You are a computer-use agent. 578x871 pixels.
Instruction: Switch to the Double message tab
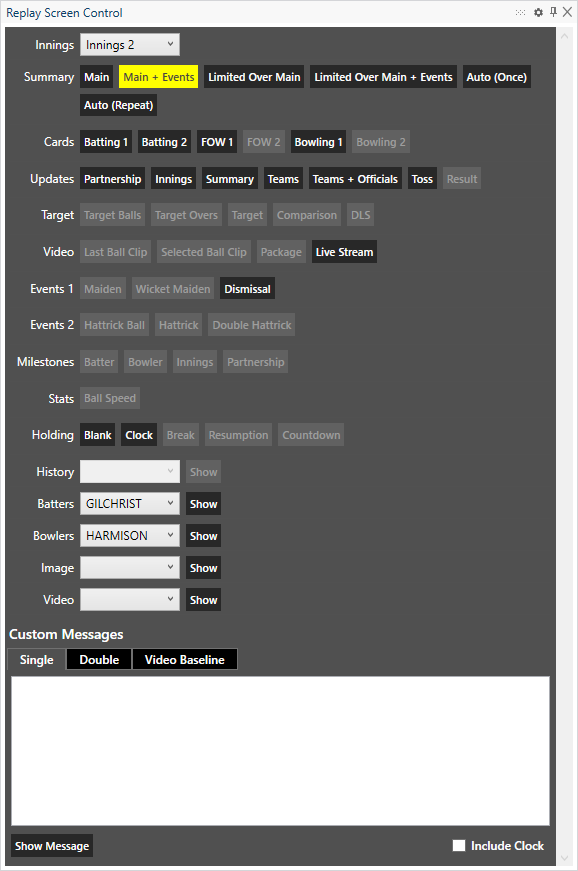[x=99, y=659]
